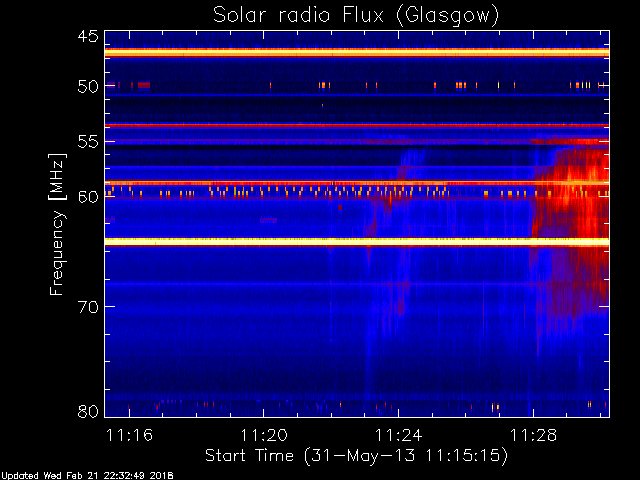Click the "Updated Wed Feb 21" timestamp text
The height and width of the screenshot is (480, 640).
coord(87,476)
